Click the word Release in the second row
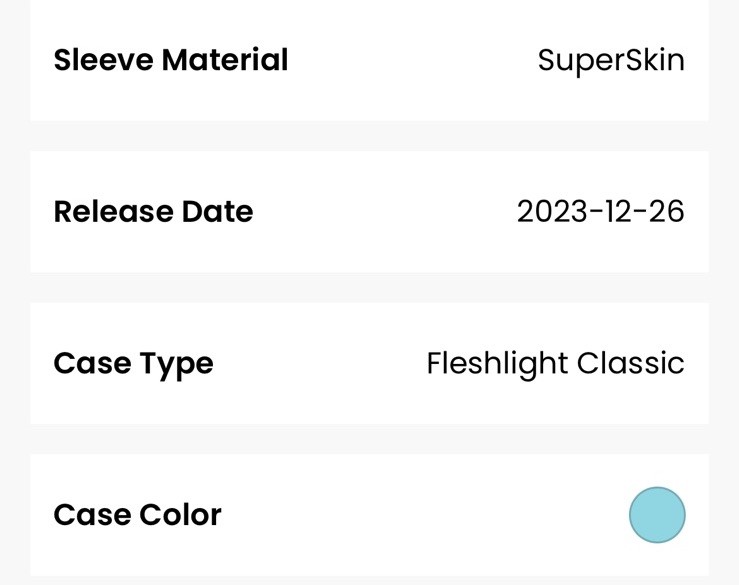Viewport: 739px width, 585px height. tap(112, 212)
